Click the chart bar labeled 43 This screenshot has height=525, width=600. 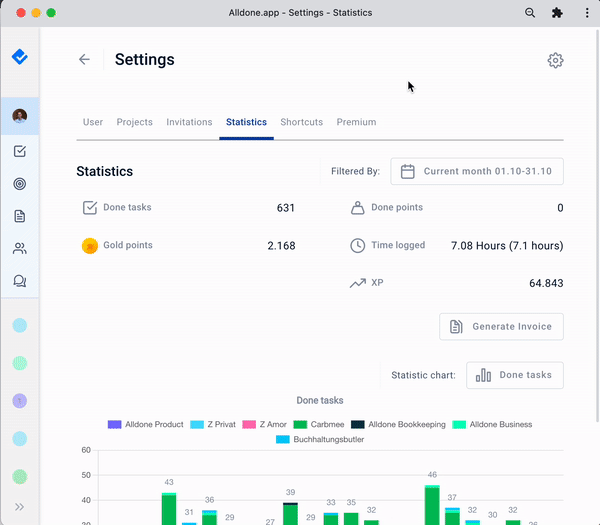click(169, 509)
